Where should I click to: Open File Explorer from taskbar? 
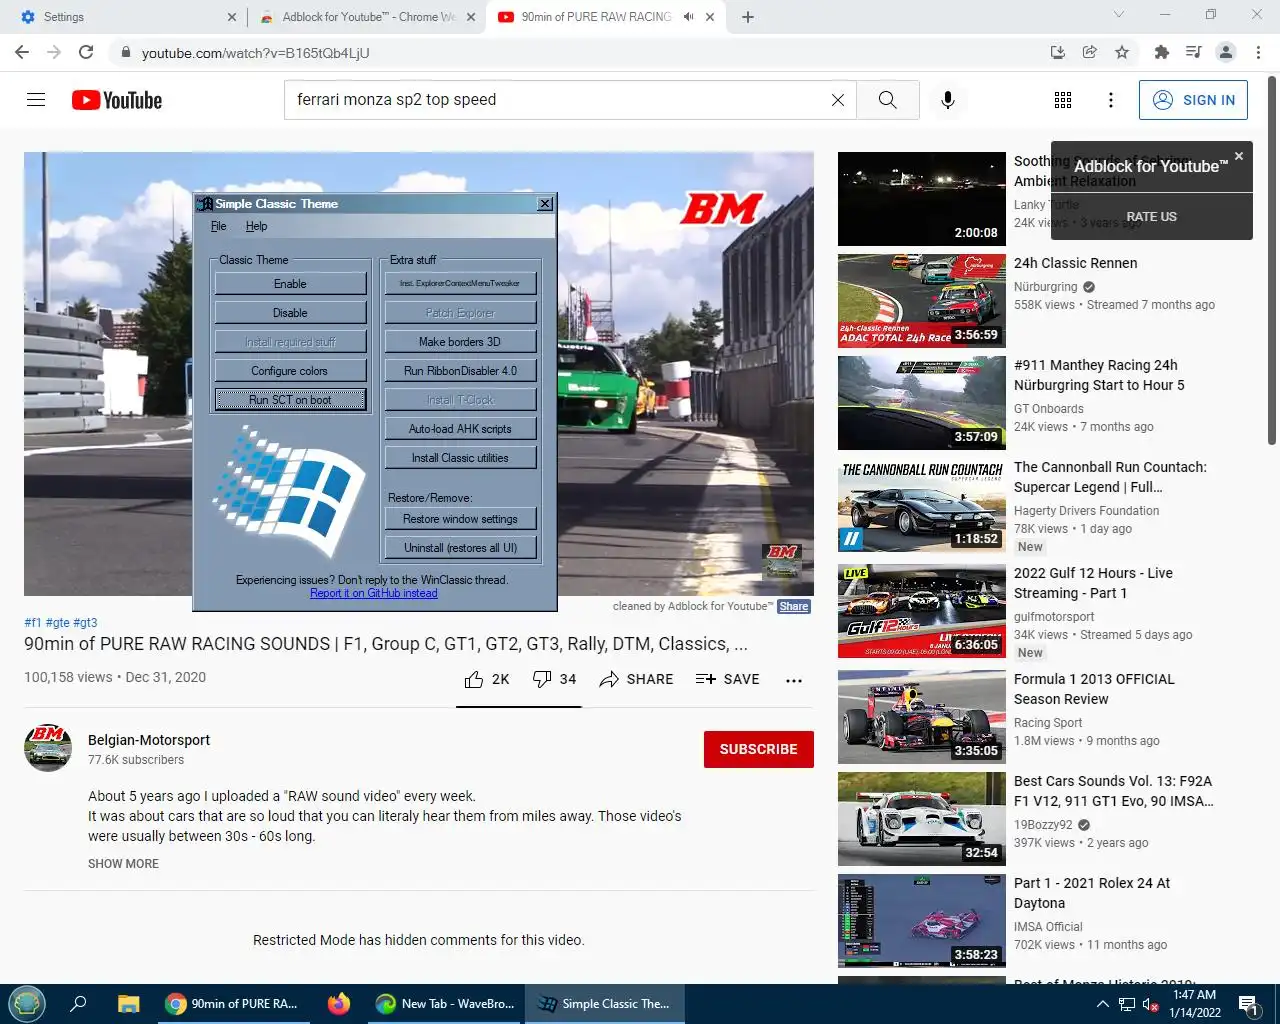(x=128, y=1004)
